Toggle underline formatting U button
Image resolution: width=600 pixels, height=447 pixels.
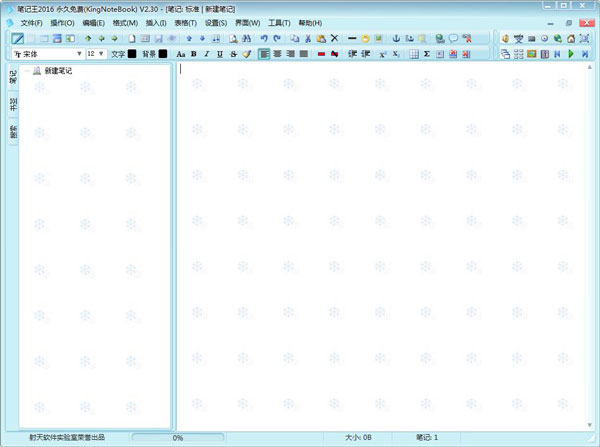(x=220, y=54)
